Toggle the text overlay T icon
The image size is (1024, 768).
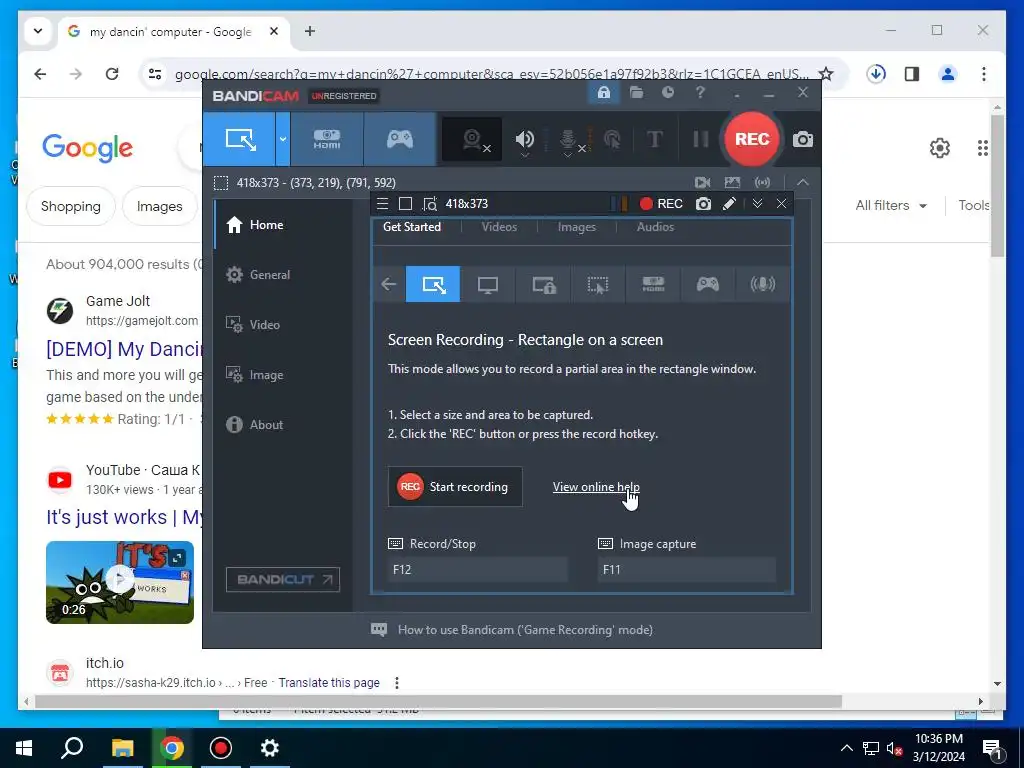tap(654, 139)
